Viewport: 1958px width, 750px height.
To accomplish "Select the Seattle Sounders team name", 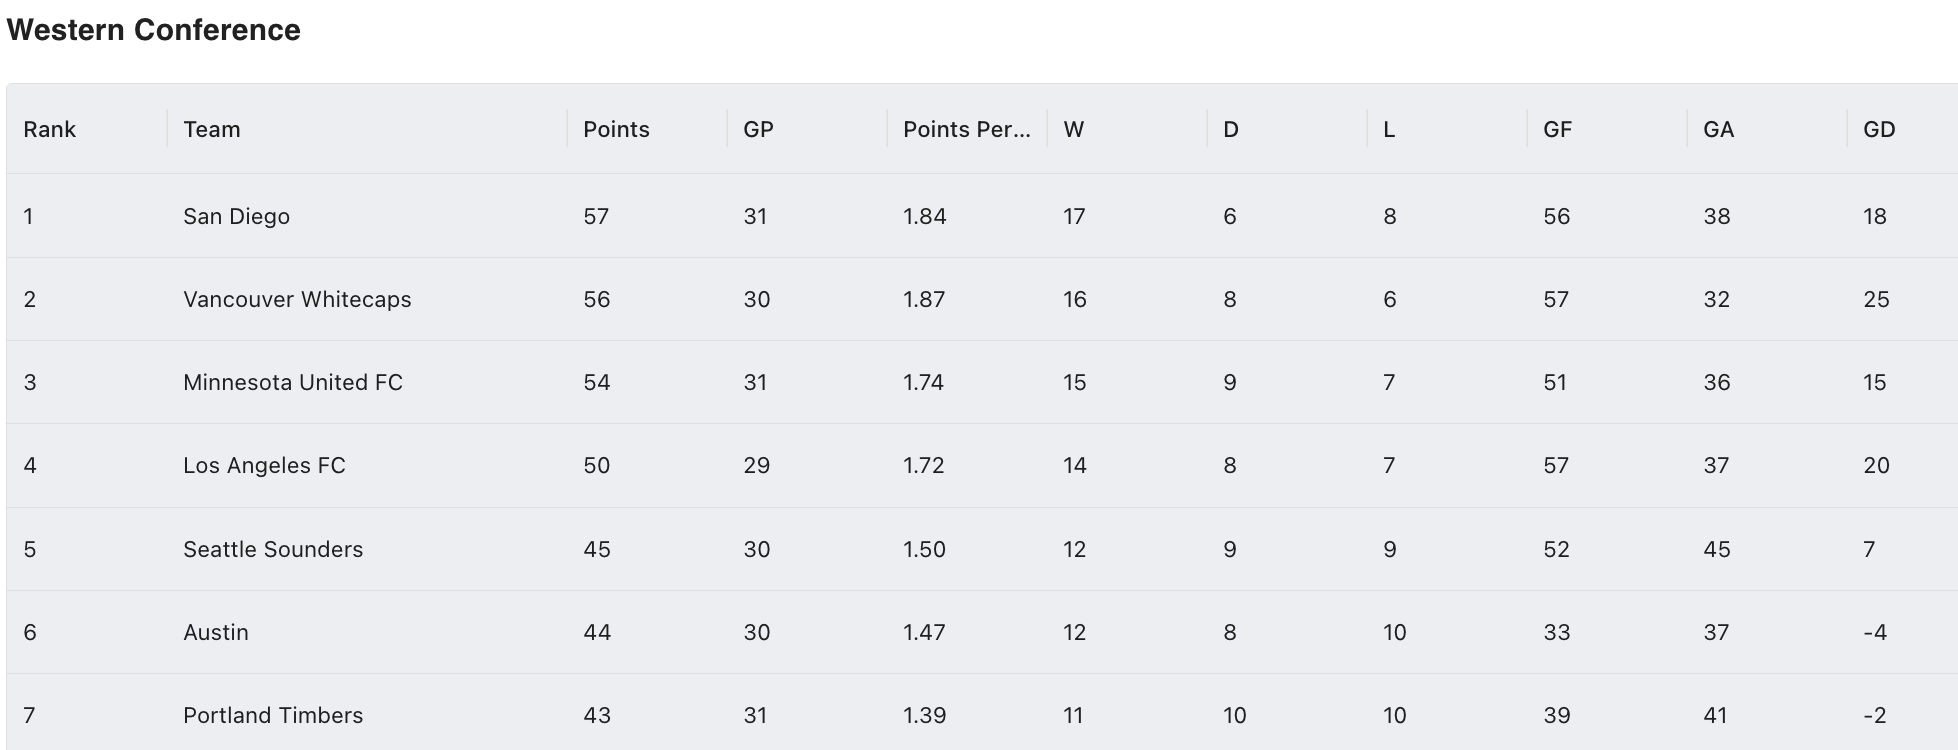I will [x=273, y=549].
